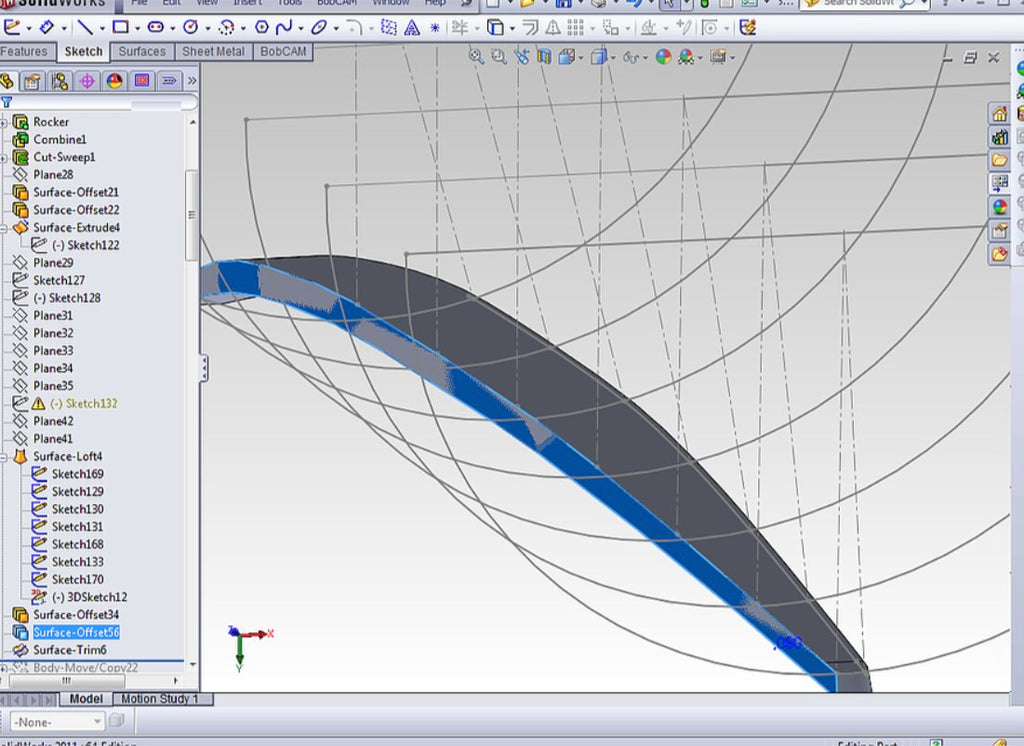Select the Spline tool
The image size is (1024, 746).
point(283,28)
